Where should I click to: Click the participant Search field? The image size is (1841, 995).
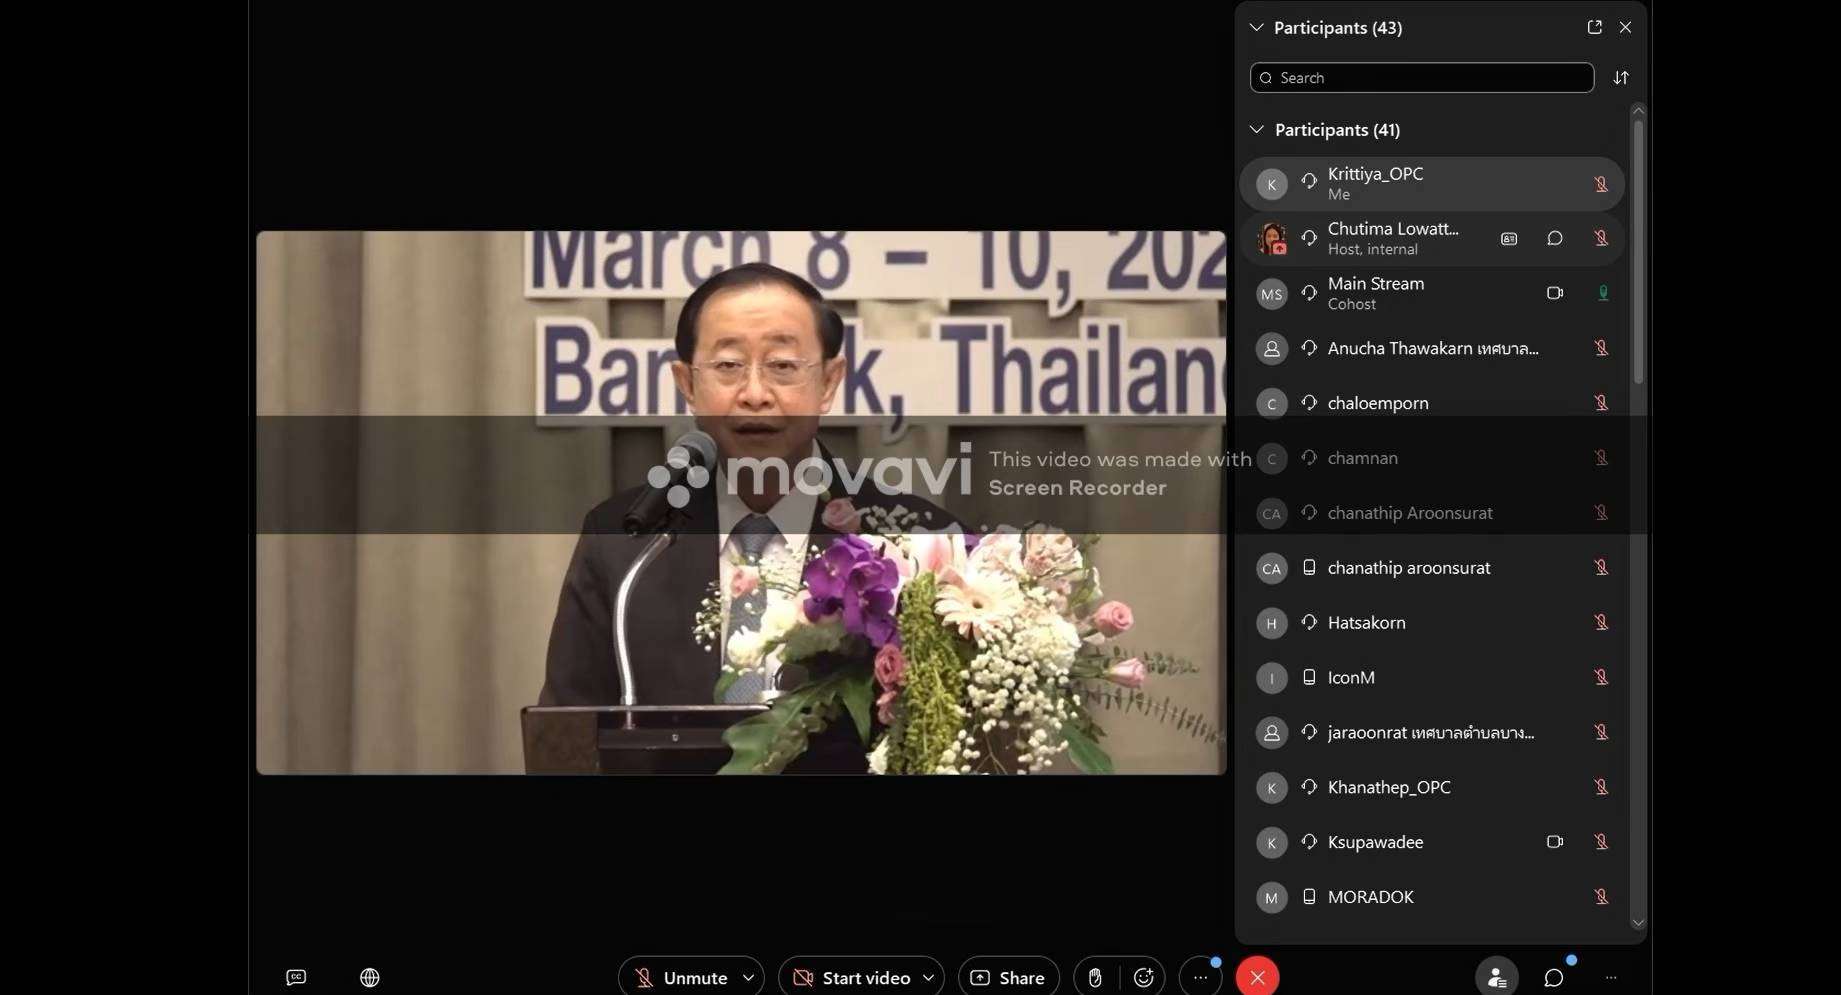(x=1421, y=78)
